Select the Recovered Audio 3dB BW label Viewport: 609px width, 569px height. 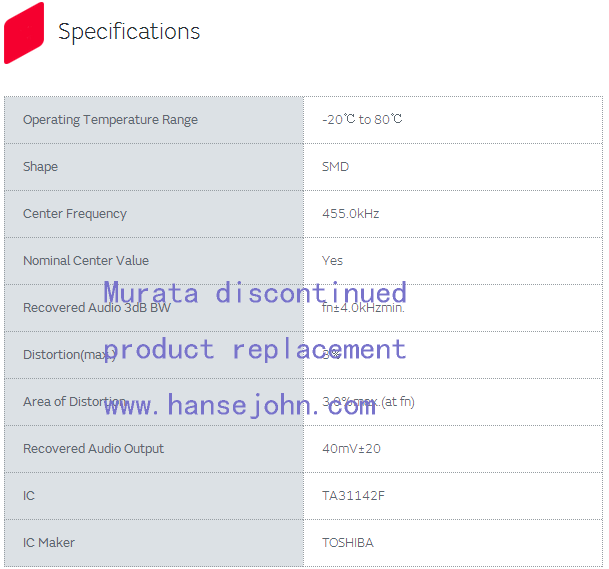[97, 308]
